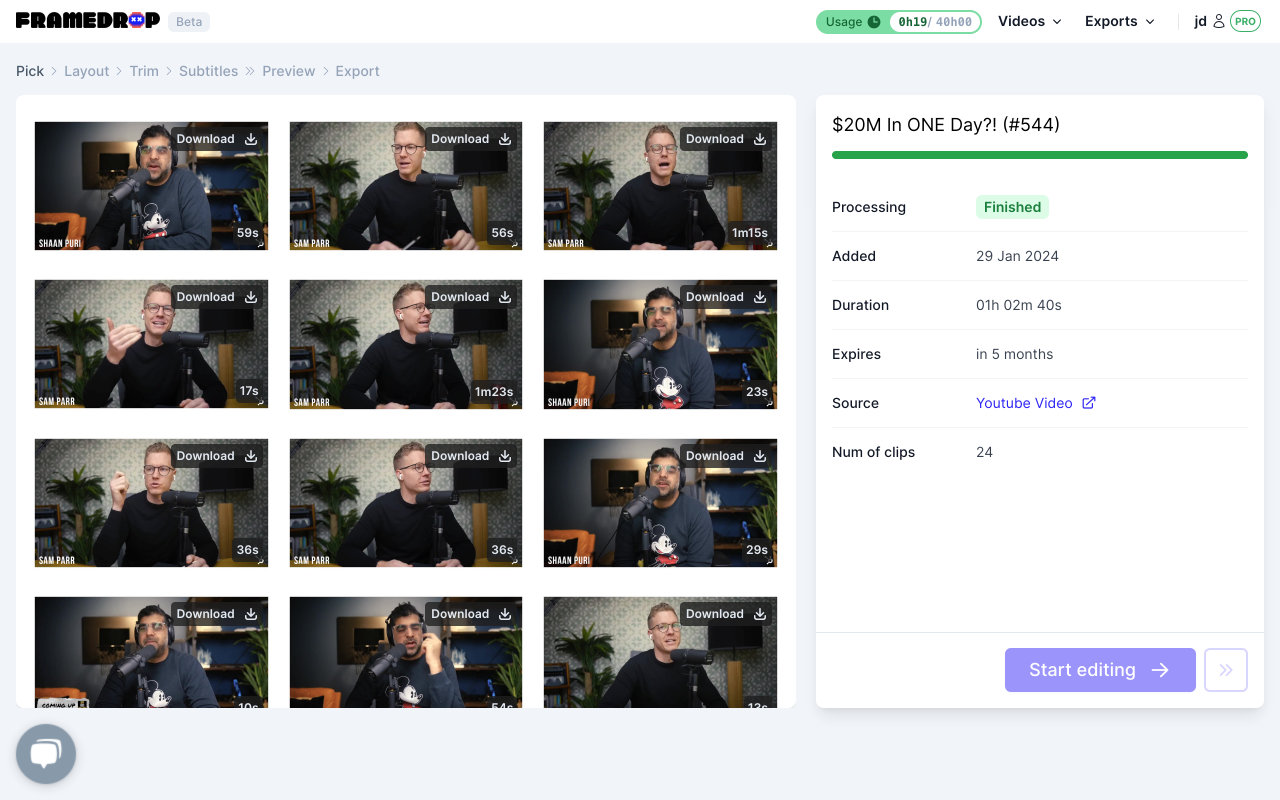Click the green processing progress bar
This screenshot has width=1280, height=800.
click(x=1040, y=155)
